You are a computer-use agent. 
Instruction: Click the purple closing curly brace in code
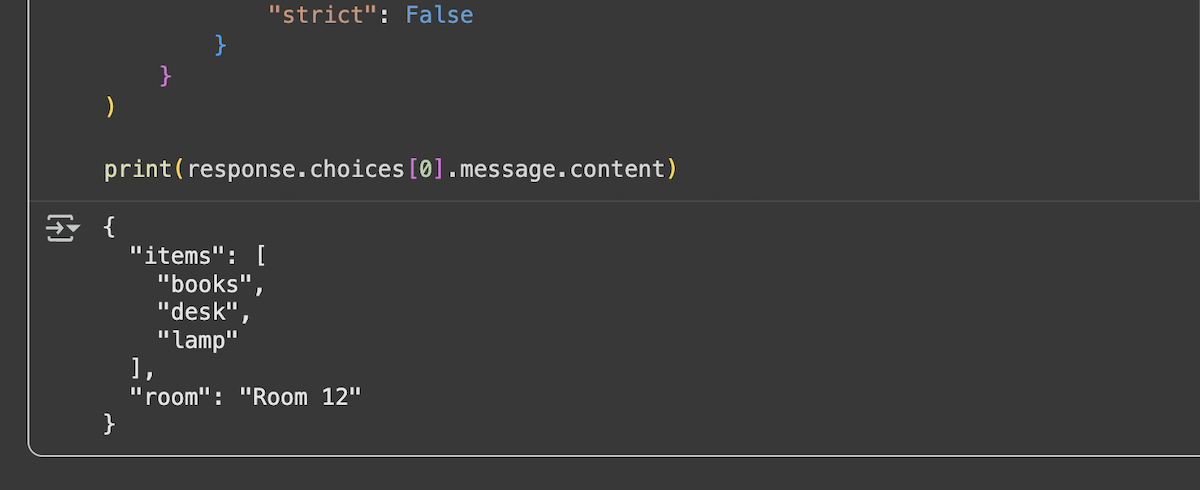tap(166, 76)
